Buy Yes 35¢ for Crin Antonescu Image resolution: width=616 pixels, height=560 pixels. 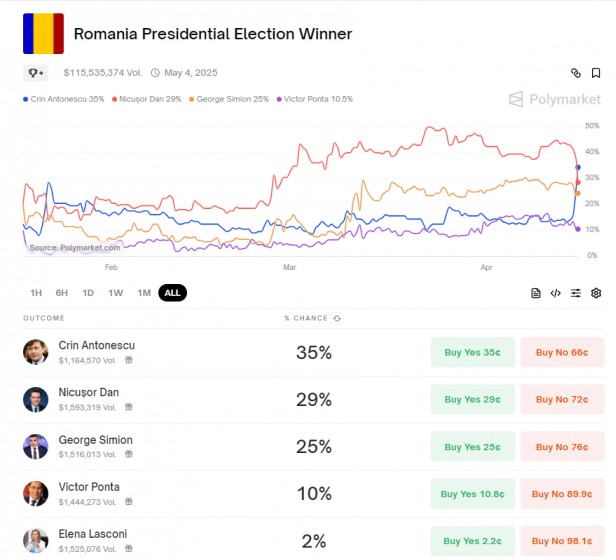[x=472, y=352]
